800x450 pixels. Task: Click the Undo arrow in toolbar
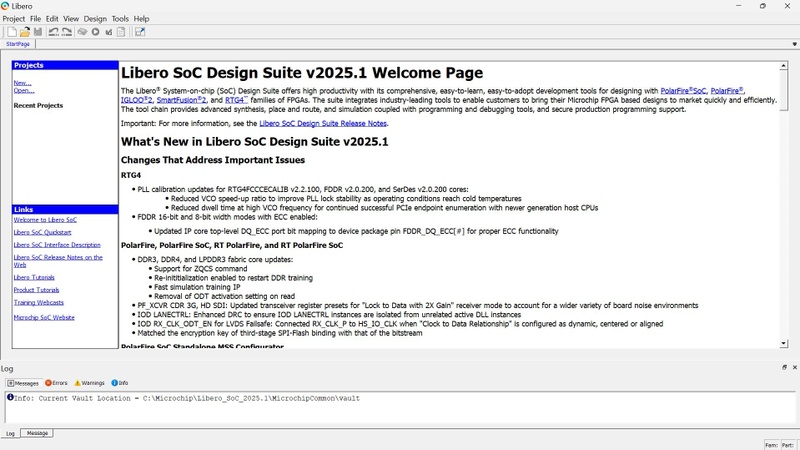pyautogui.click(x=53, y=32)
